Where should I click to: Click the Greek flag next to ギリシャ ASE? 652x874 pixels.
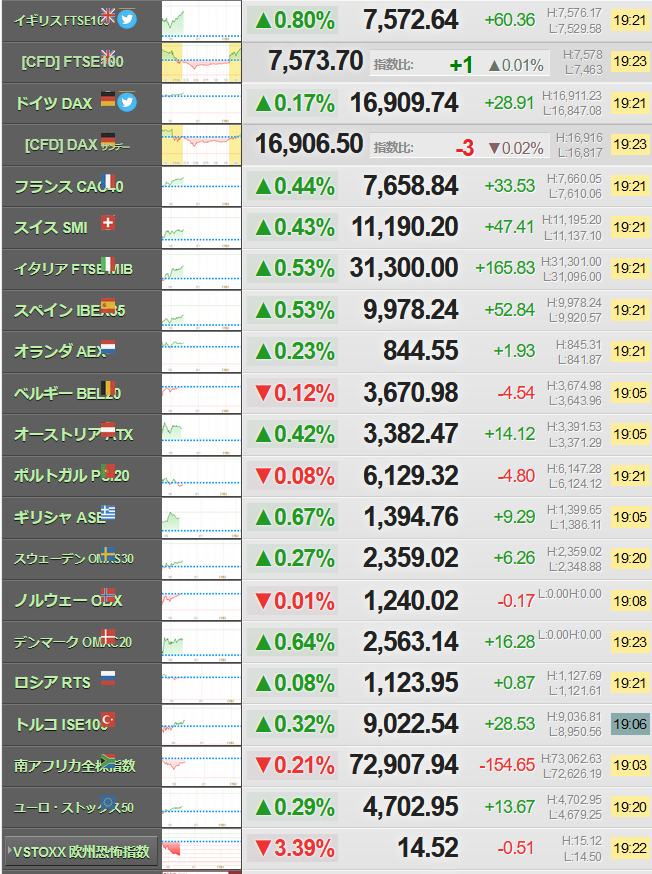[108, 513]
